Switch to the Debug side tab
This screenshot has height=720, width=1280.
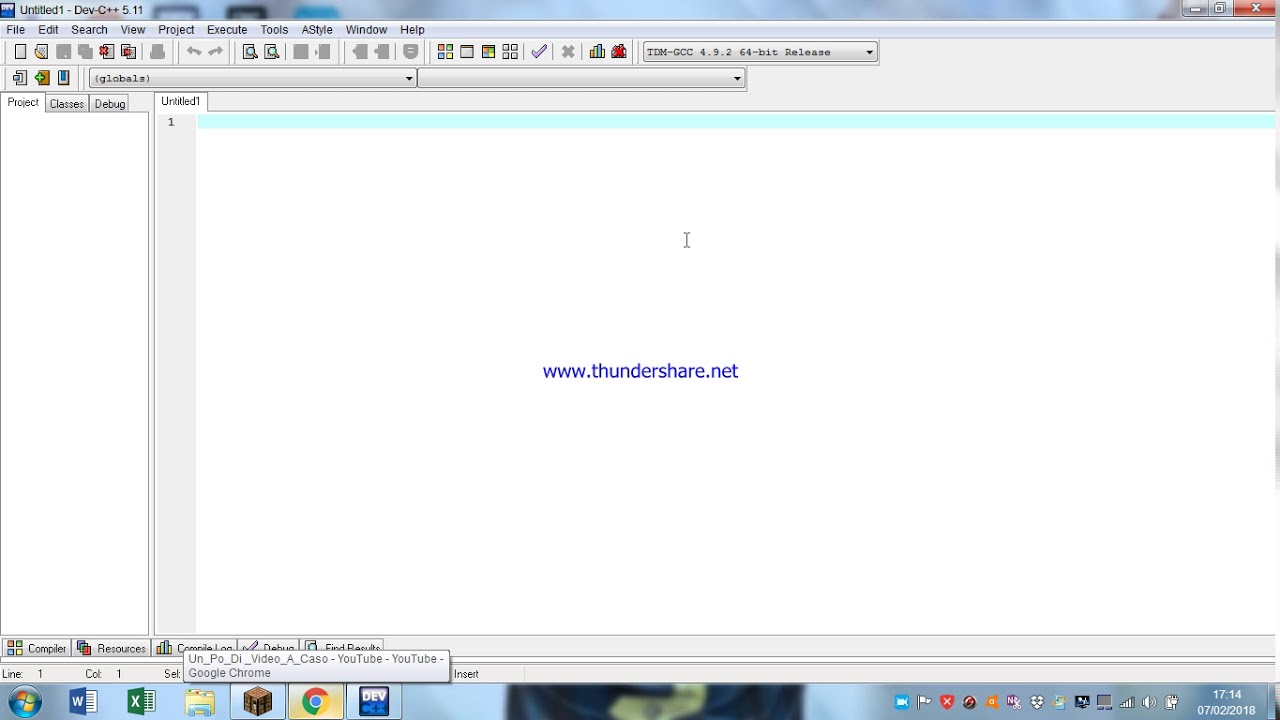pyautogui.click(x=110, y=104)
